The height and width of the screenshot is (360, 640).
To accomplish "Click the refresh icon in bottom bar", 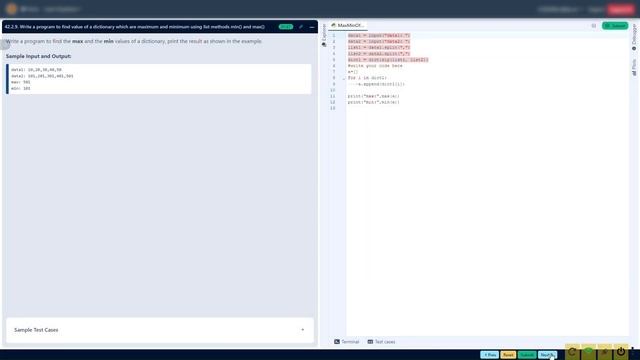I will 572,352.
